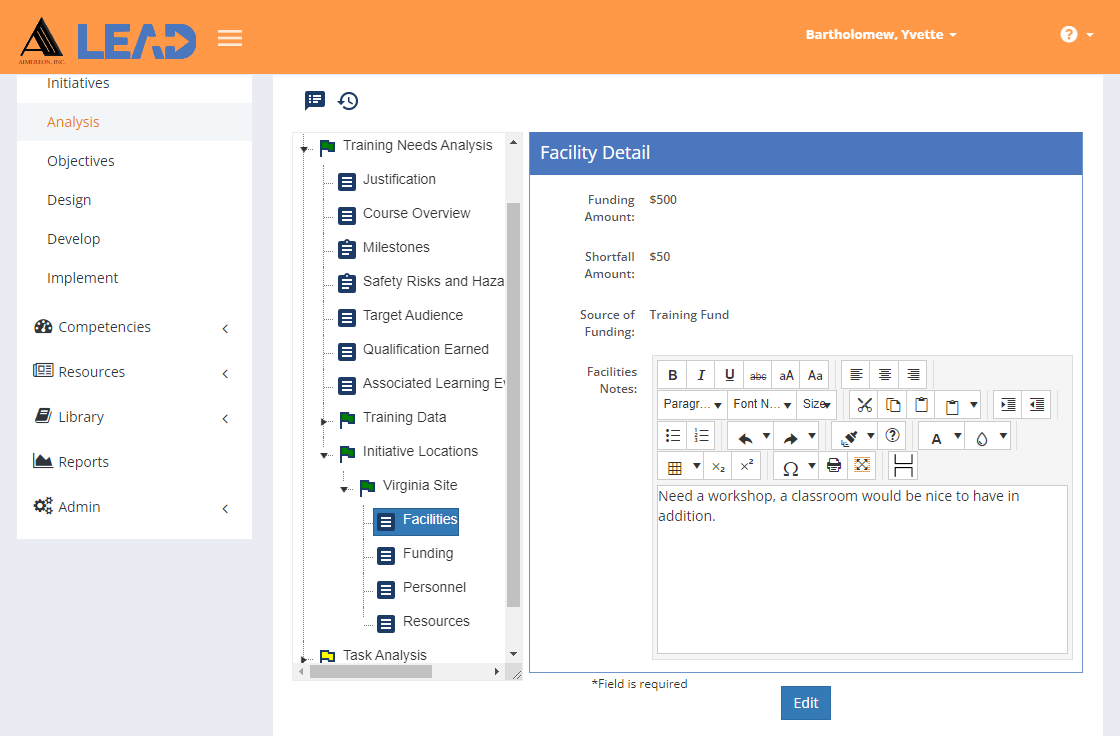Collapse the Training Needs Analysis node
The image size is (1120, 736).
[x=304, y=149]
